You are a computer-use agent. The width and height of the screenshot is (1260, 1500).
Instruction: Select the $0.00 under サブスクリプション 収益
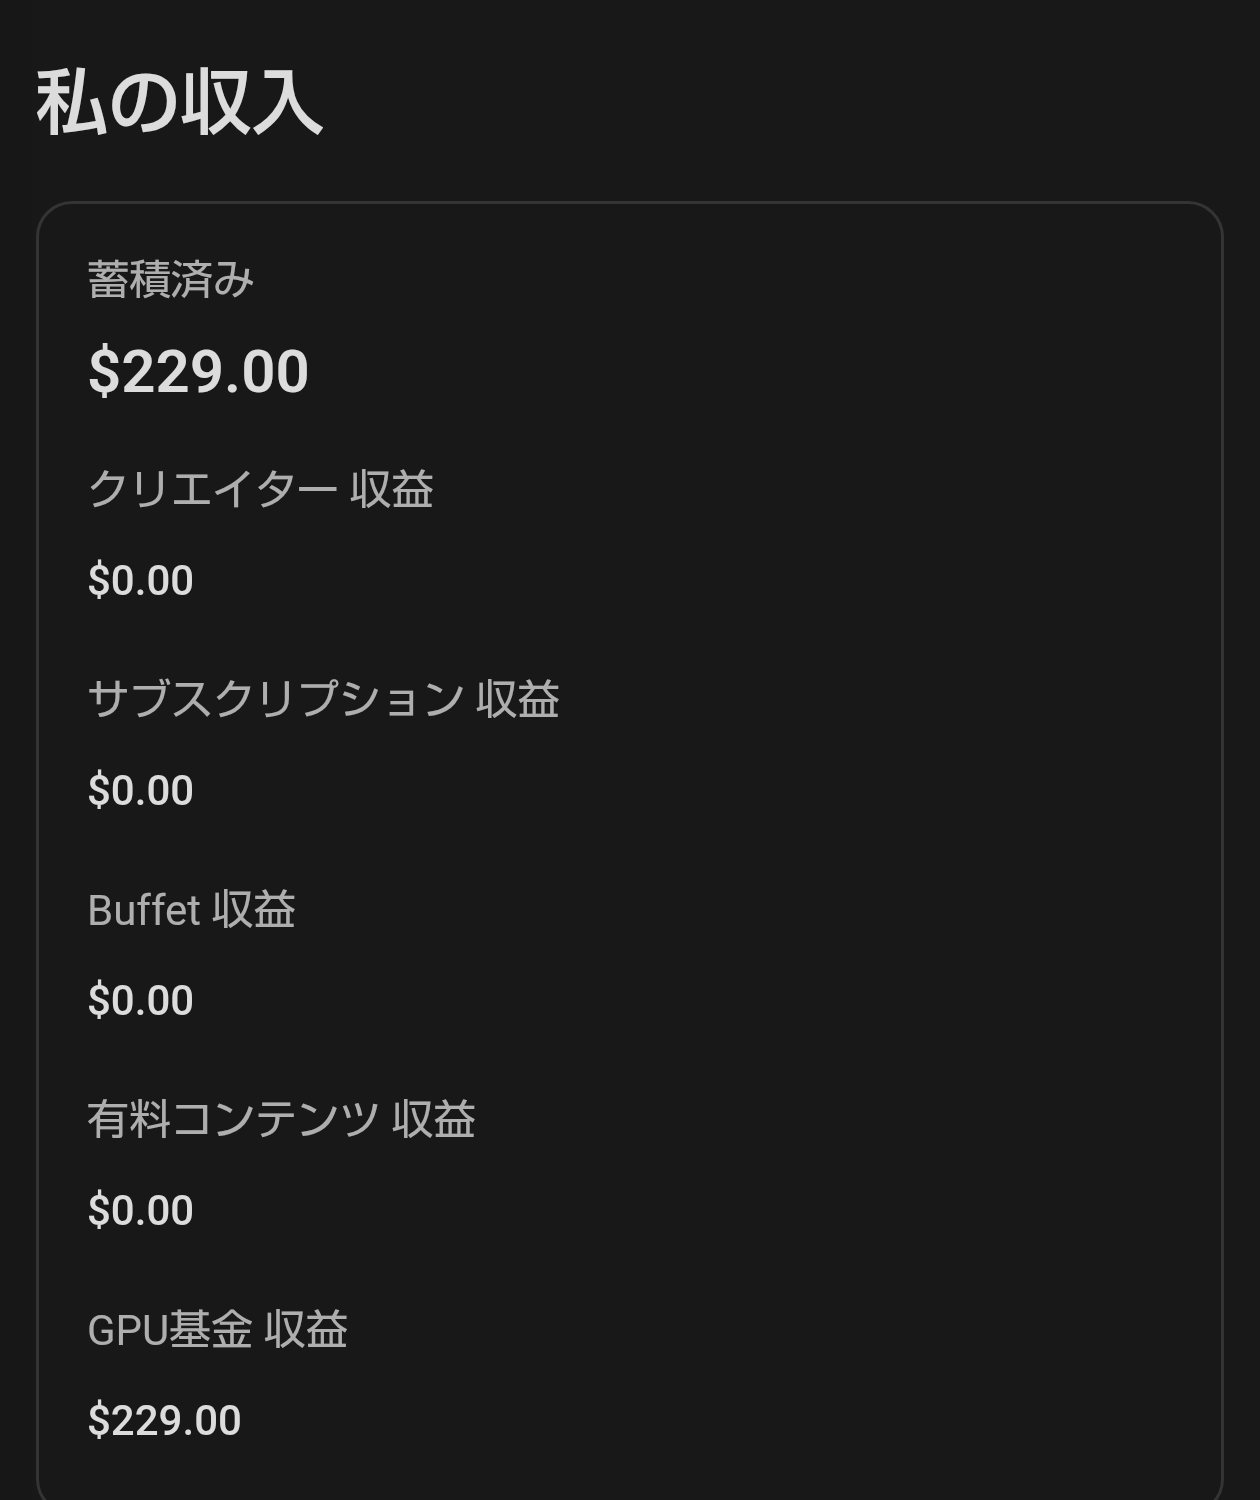(140, 791)
